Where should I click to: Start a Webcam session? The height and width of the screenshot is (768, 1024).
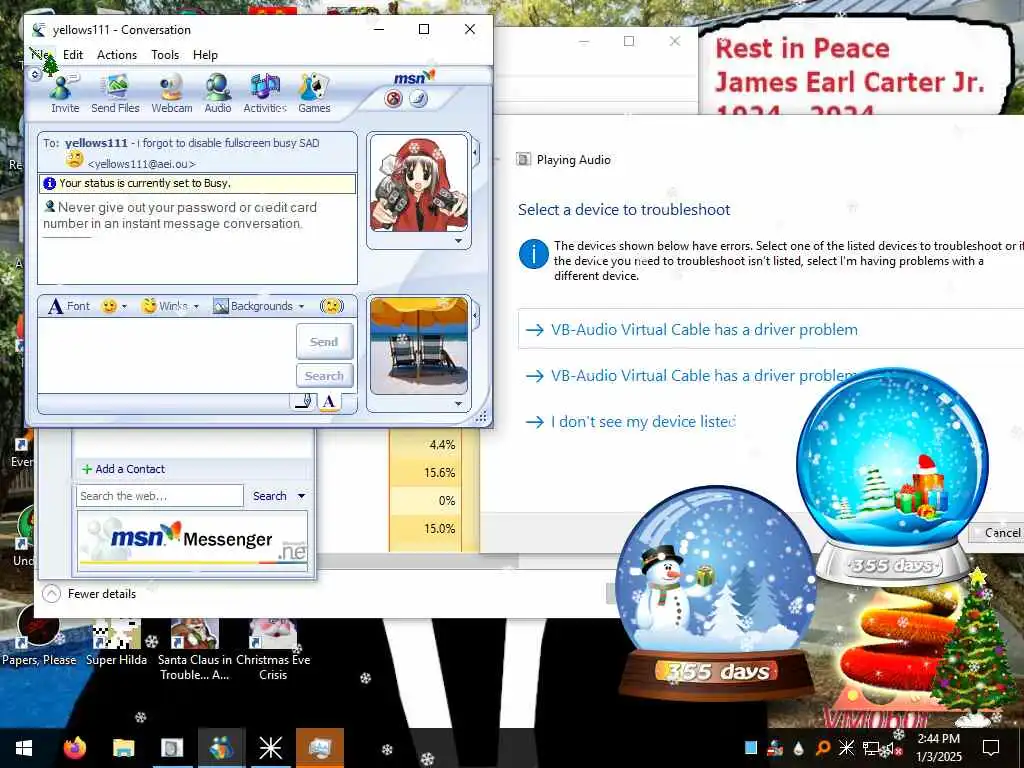(x=172, y=94)
